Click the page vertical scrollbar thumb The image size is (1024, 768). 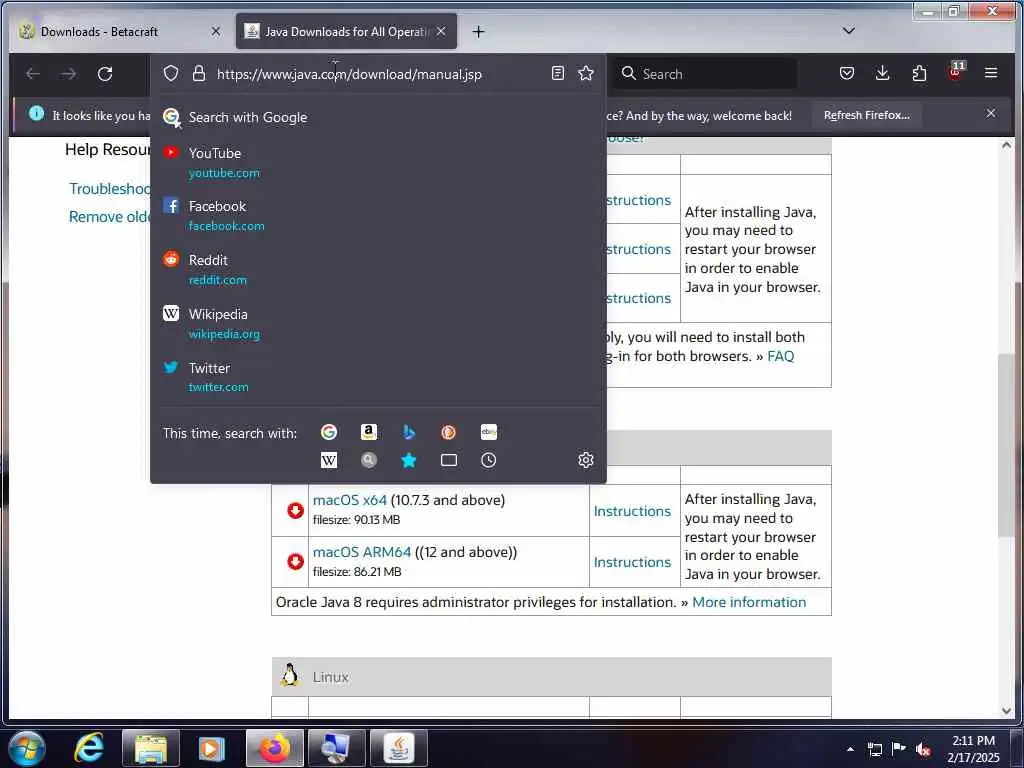click(x=1006, y=445)
